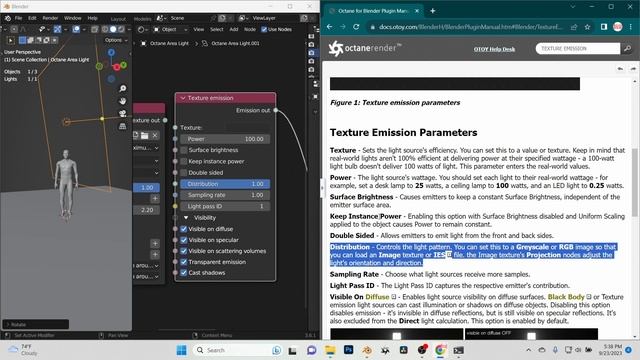Click the Blender logo menu icon

(8, 18)
